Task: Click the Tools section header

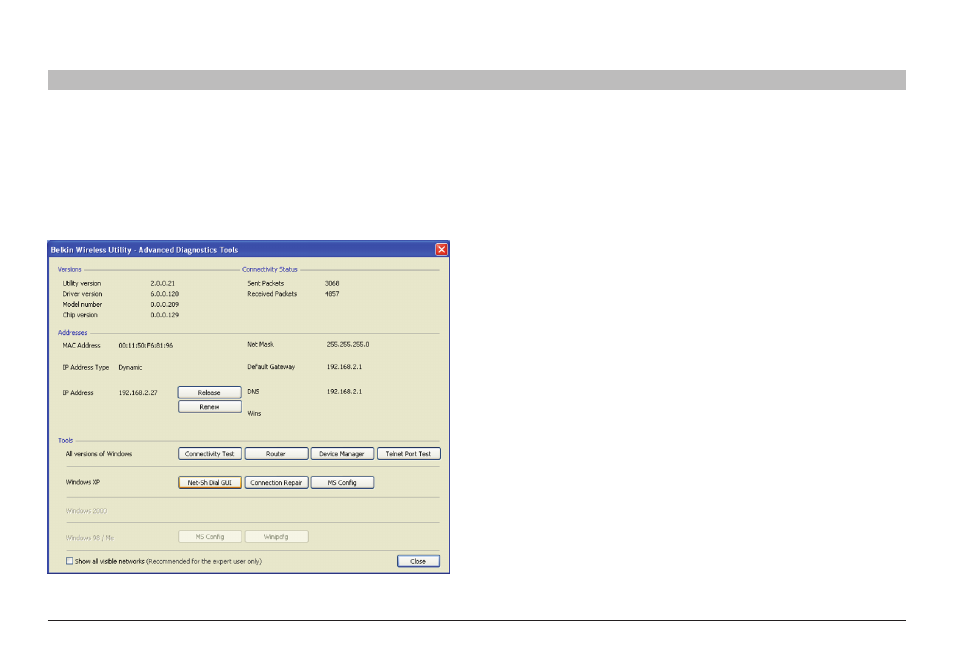Action: (65, 440)
